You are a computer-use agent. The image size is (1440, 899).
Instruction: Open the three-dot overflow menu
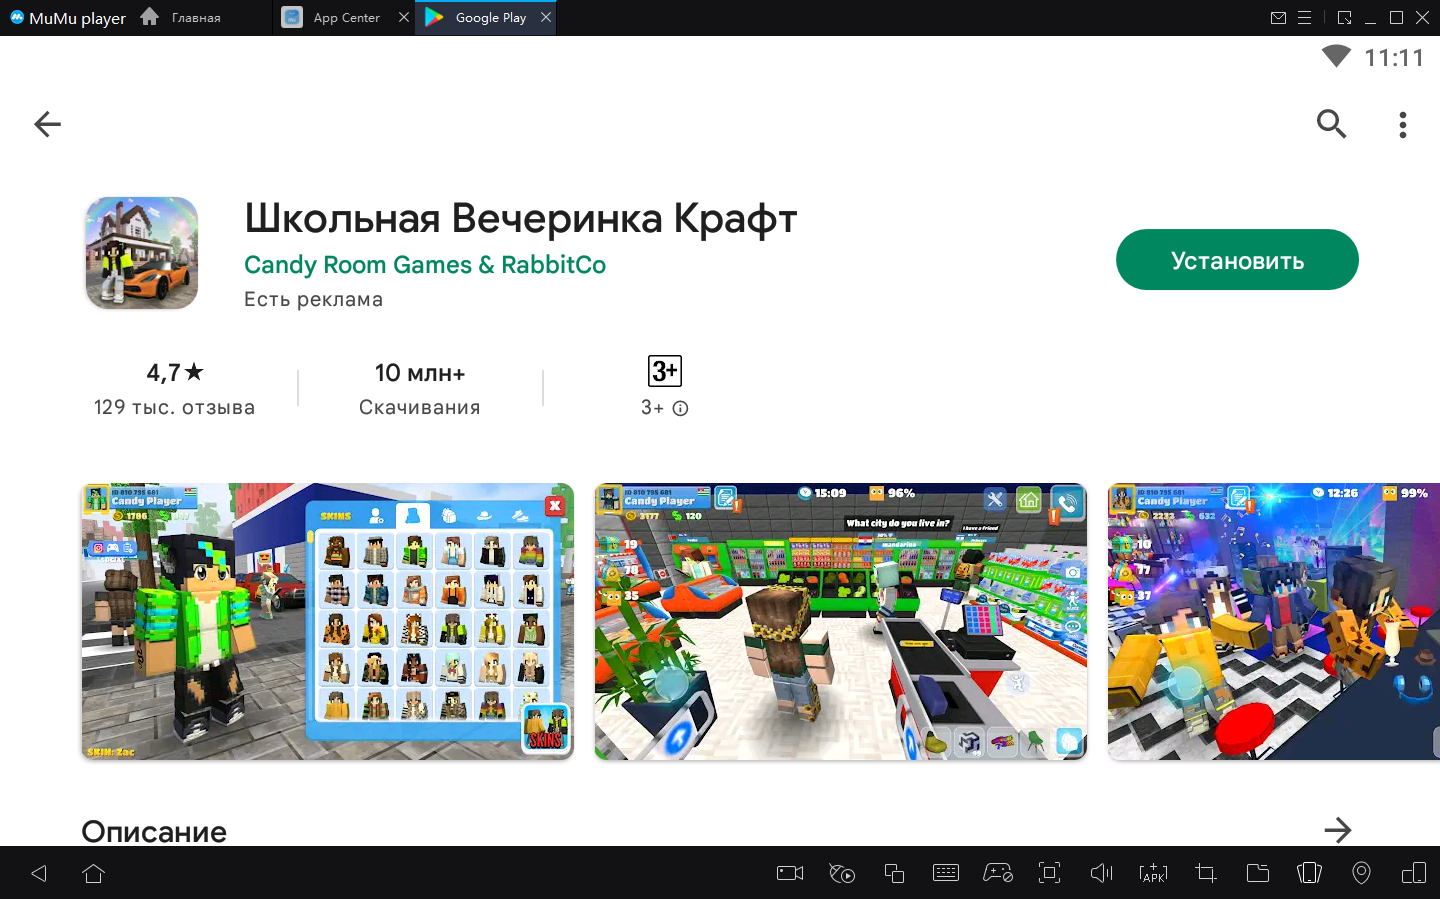pos(1403,124)
